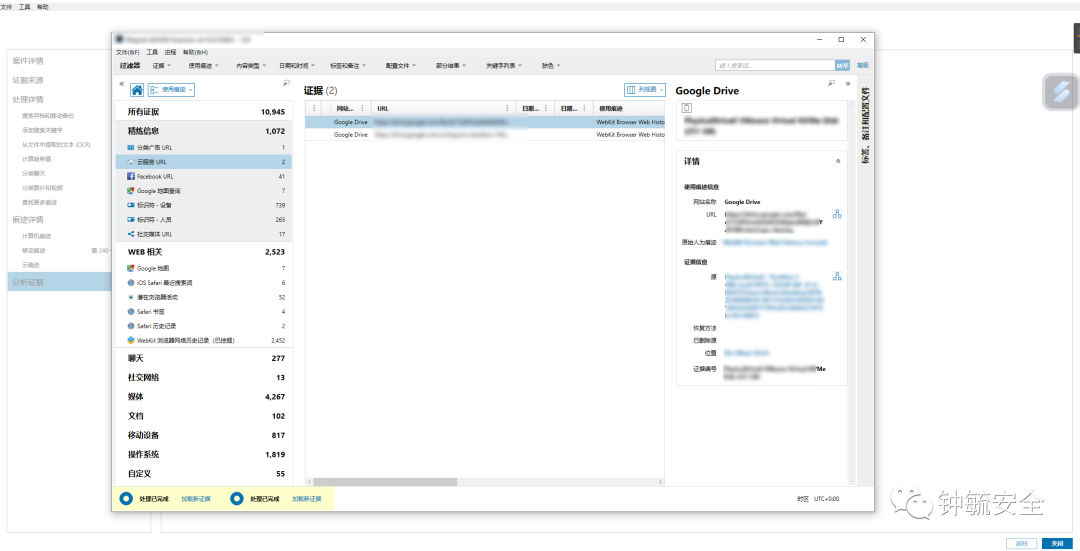
Task: Click the icon beside 标识符 - 设备
Action: (131, 205)
